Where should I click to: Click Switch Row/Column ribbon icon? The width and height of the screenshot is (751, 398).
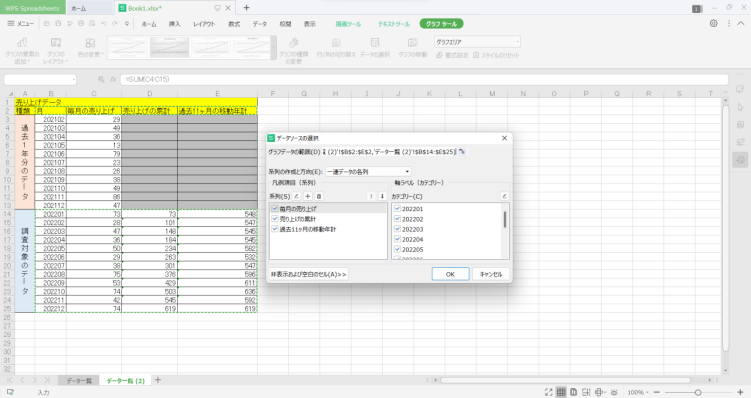tap(336, 48)
